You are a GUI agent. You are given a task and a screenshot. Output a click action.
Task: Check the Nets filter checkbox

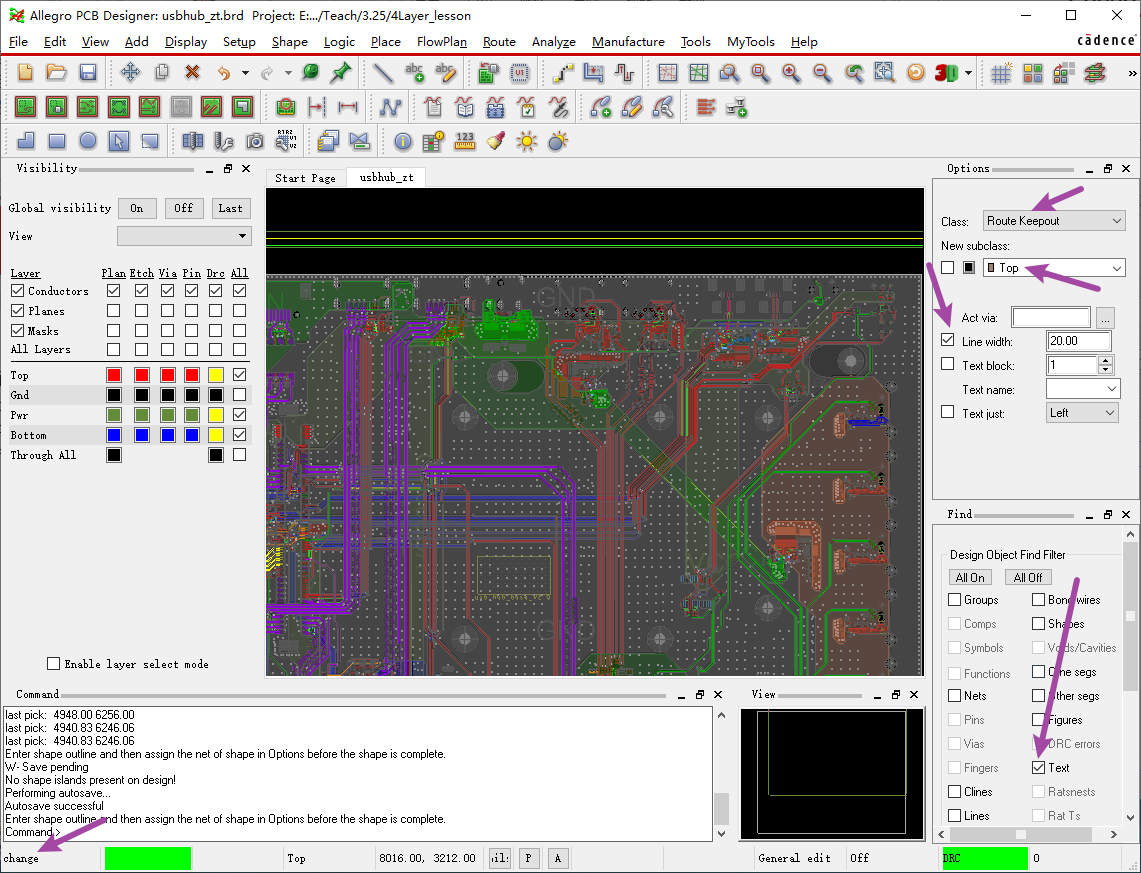coord(955,695)
